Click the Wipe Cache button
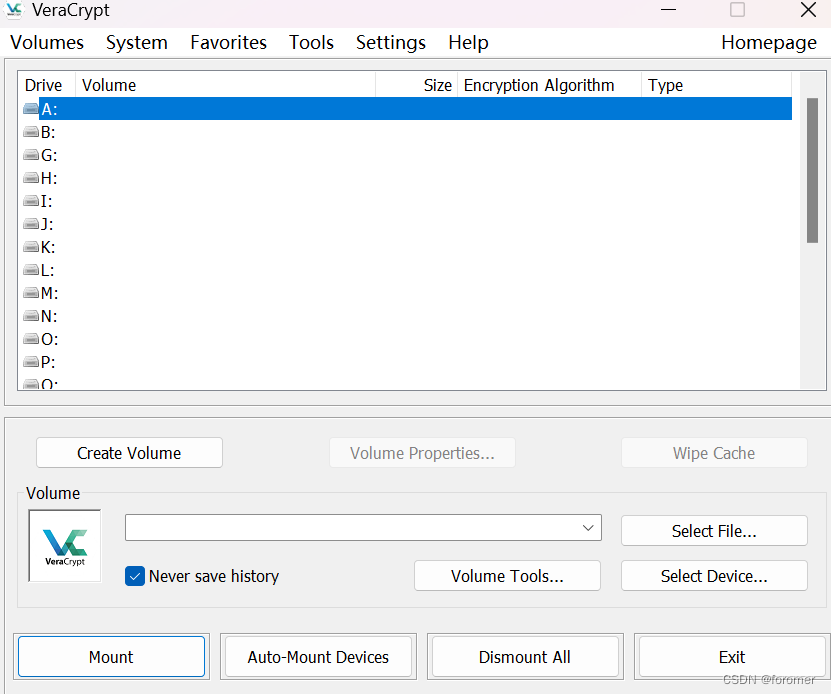 point(714,453)
